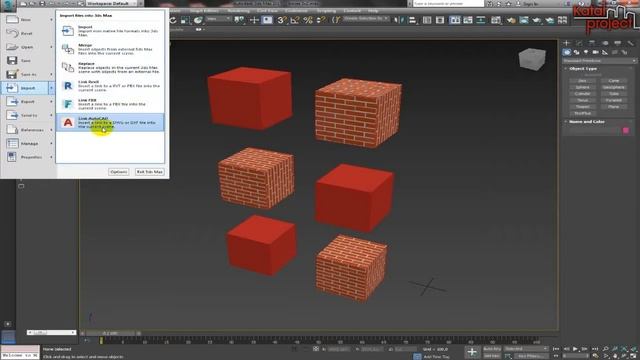This screenshot has width=640, height=360.
Task: Choose Link AutoCAD in the import list
Action: [x=110, y=122]
